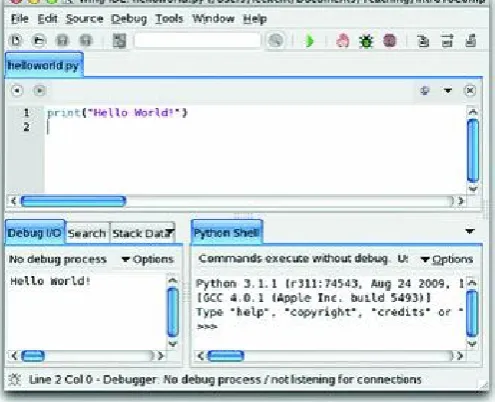Click the toolbar search input field
This screenshot has height=402, width=495.
197,41
